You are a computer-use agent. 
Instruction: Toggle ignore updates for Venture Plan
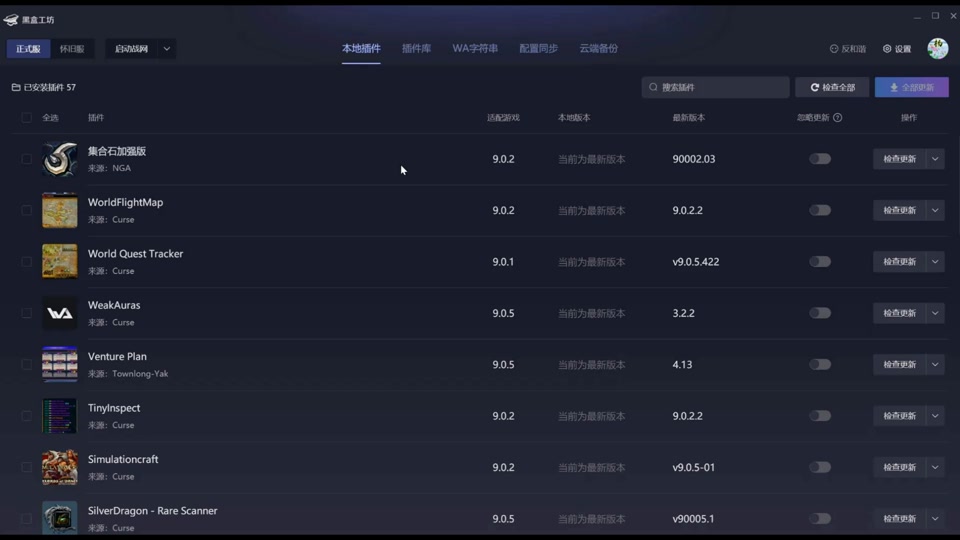coord(820,365)
